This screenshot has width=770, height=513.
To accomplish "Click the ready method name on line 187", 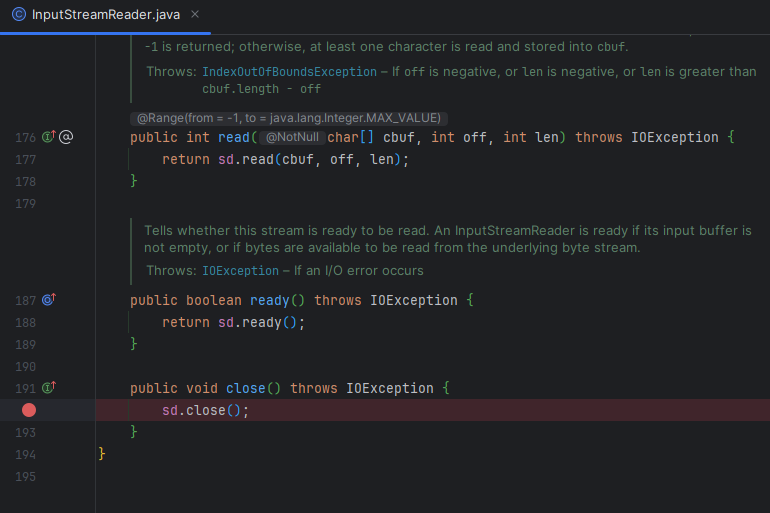I will (x=269, y=300).
